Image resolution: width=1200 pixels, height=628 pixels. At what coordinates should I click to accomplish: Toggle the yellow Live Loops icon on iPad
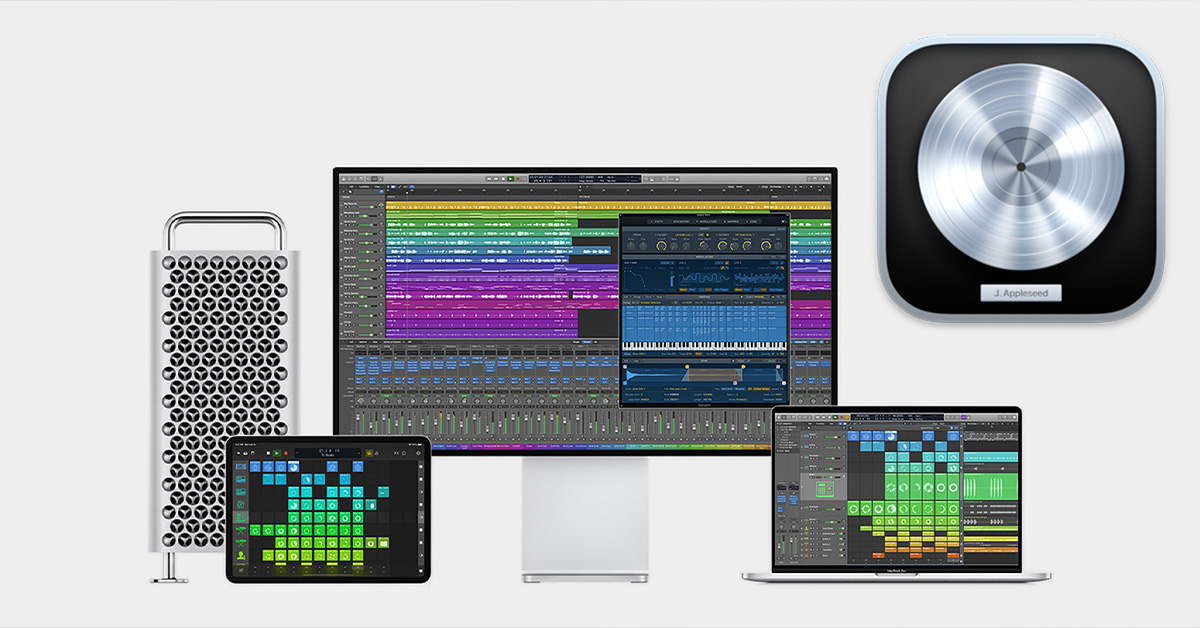(x=369, y=453)
